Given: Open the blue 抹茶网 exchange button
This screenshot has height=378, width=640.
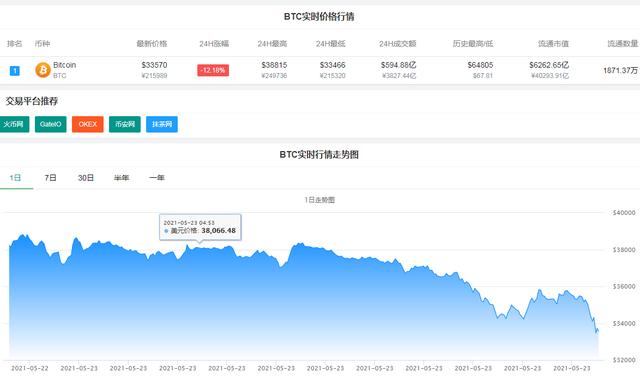Looking at the screenshot, I should pos(162,124).
